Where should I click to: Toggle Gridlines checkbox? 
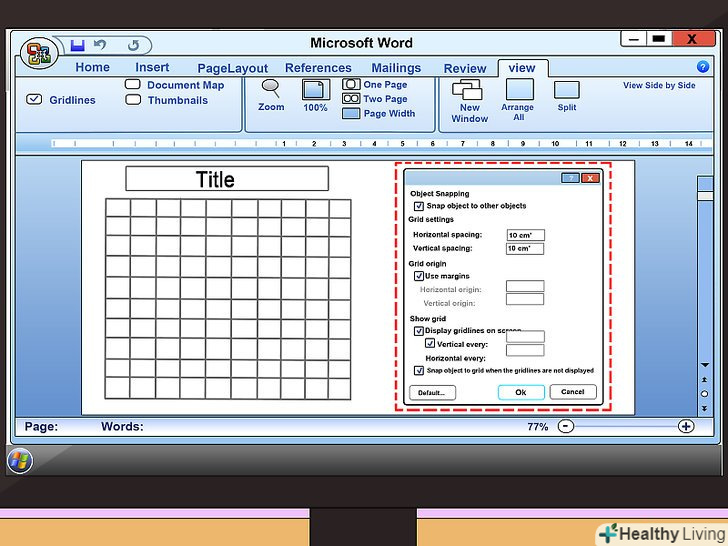34,99
